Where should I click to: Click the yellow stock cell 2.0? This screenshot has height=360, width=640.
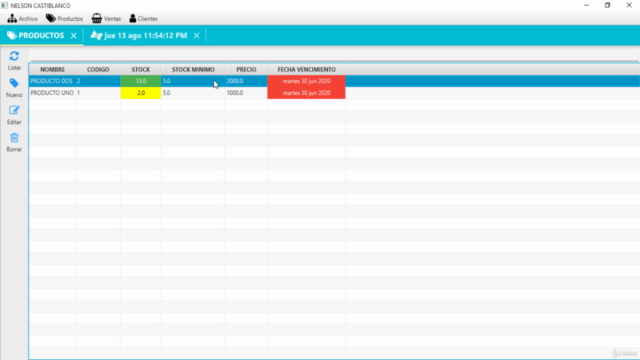141,93
